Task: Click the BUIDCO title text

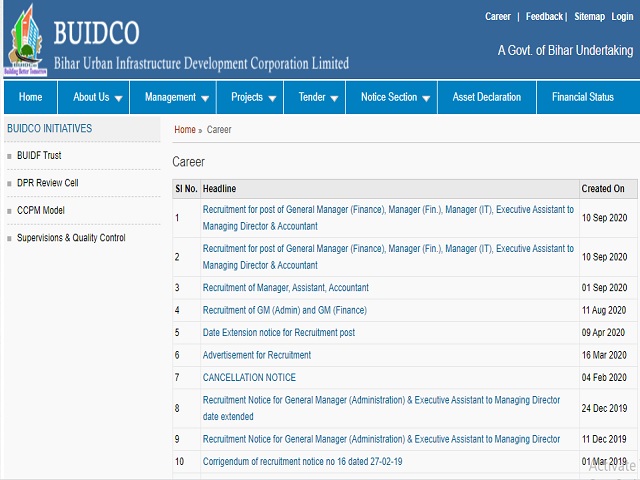Action: click(96, 33)
